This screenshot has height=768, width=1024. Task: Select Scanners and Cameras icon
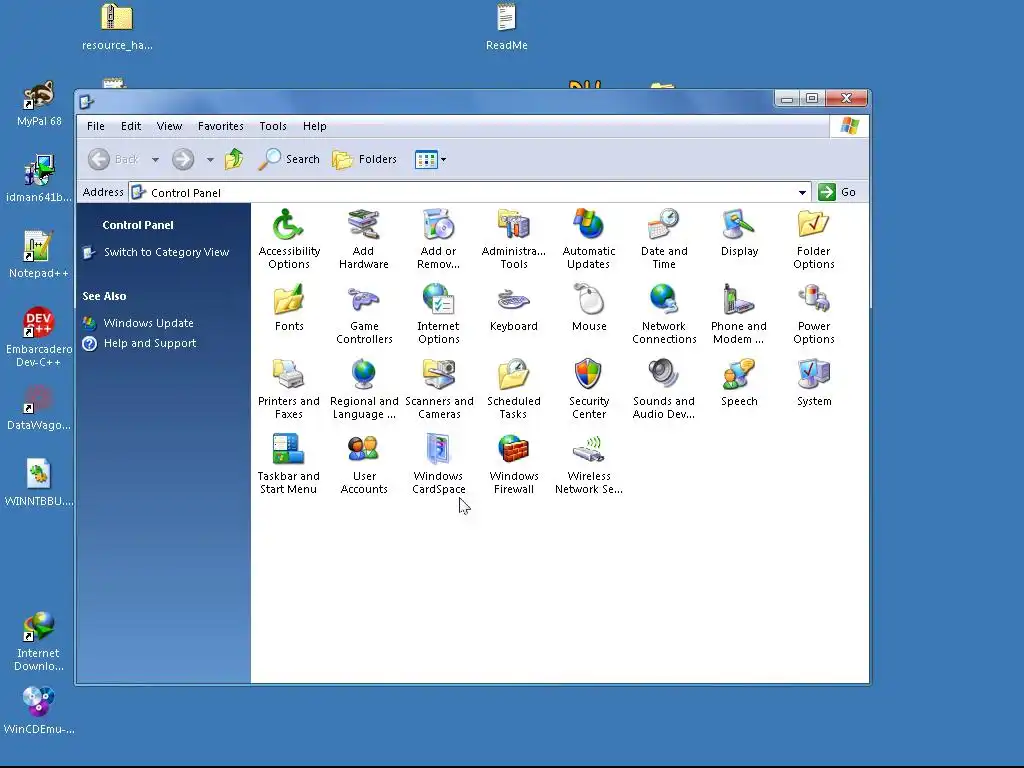pyautogui.click(x=439, y=389)
